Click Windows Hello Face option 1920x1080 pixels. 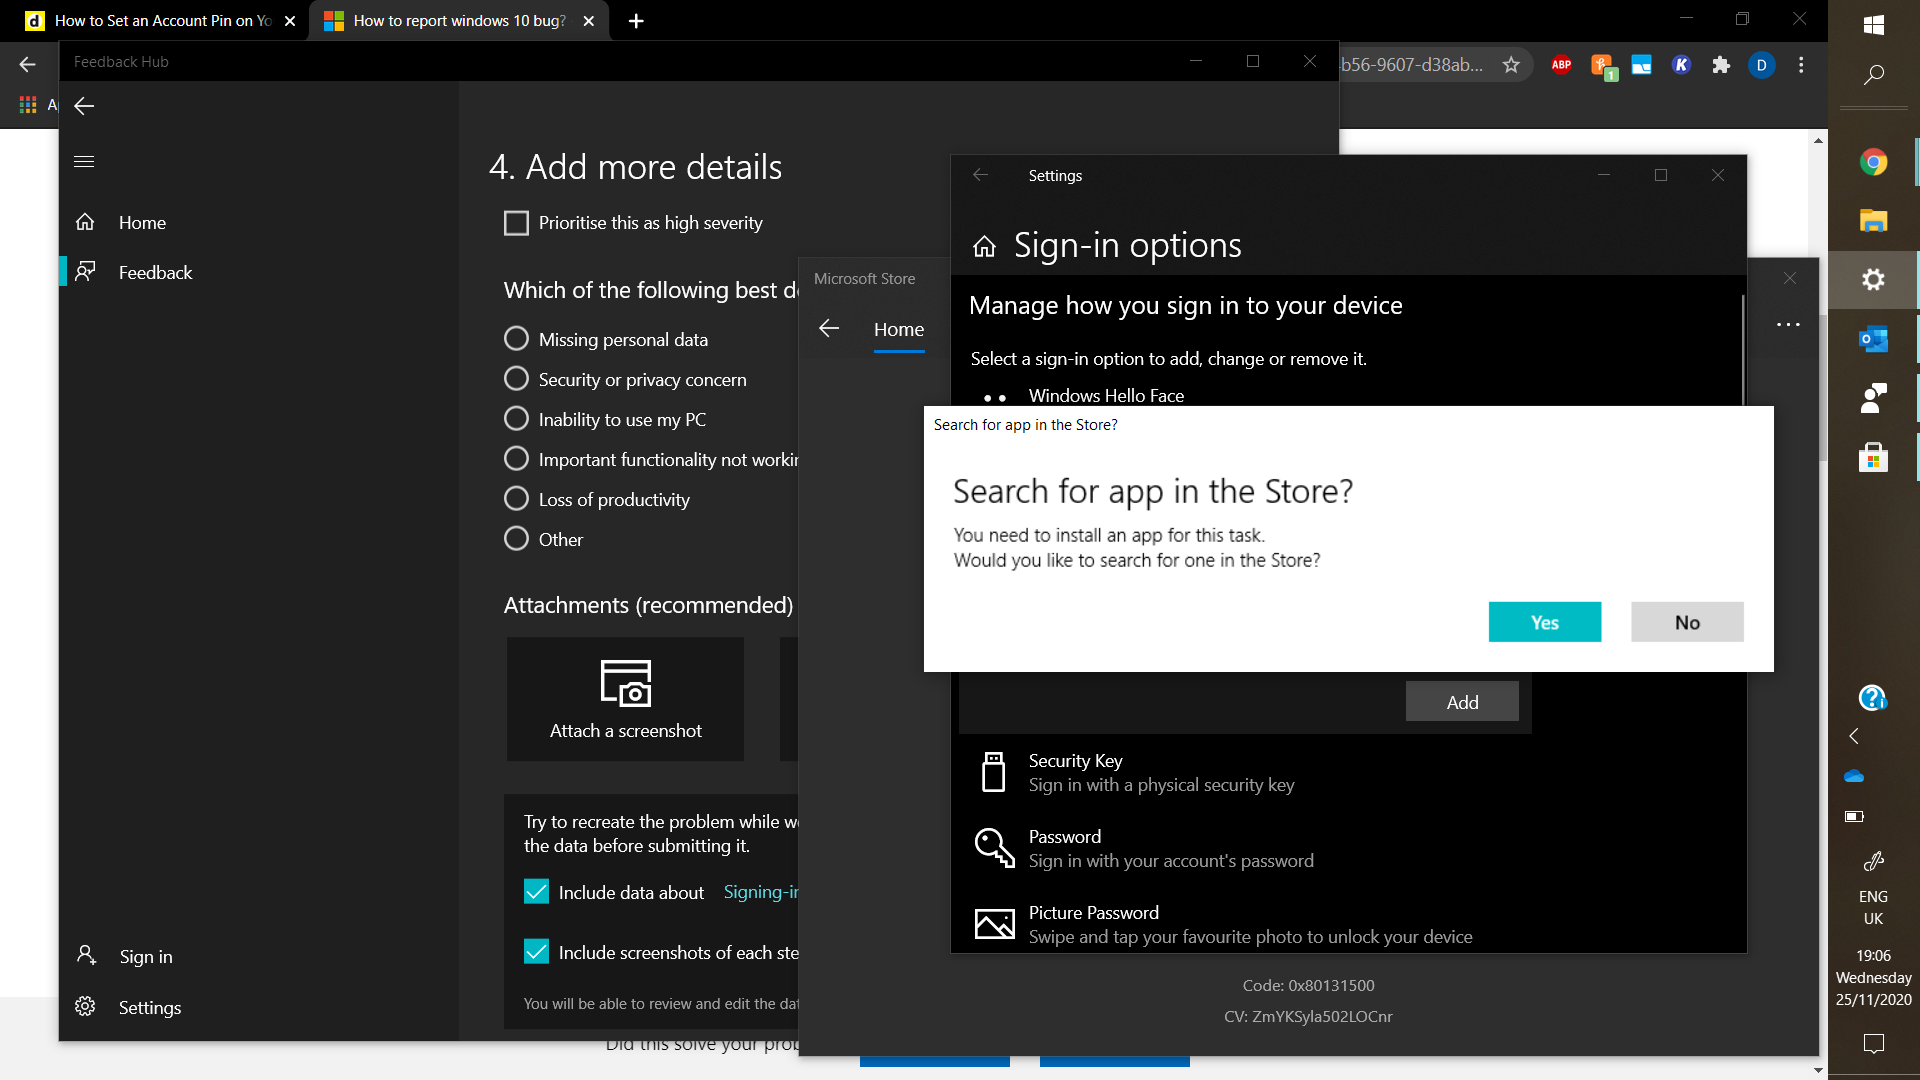click(x=1106, y=396)
